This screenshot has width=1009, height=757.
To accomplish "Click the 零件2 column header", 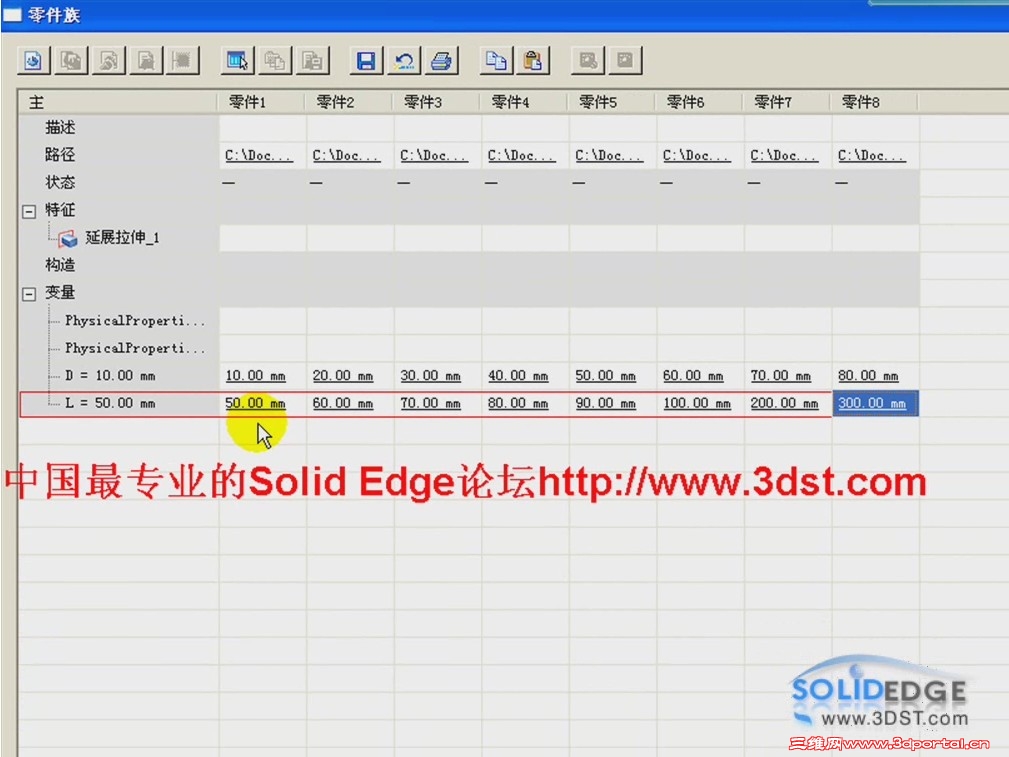I will 349,102.
